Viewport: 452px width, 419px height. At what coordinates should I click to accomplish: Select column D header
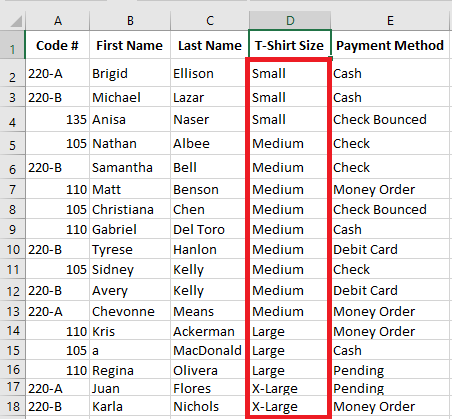(x=290, y=21)
